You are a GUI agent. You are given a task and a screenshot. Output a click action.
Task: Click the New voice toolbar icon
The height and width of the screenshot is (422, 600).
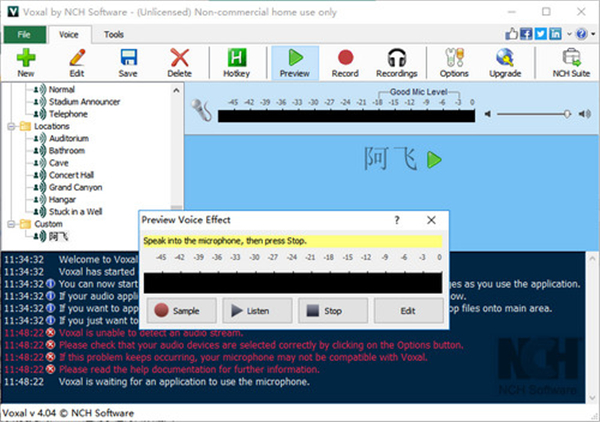(x=26, y=62)
